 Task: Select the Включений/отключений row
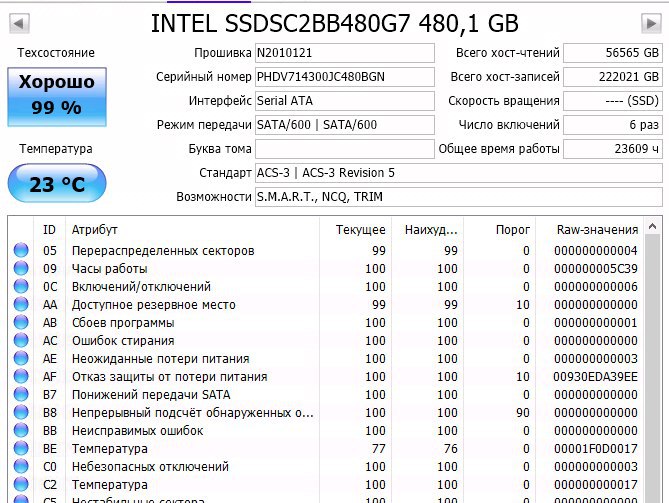pos(326,286)
